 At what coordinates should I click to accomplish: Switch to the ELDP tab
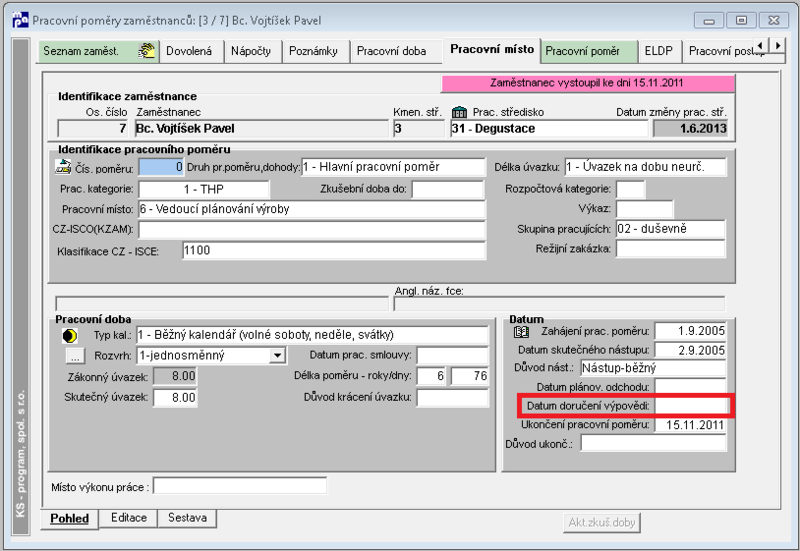(x=660, y=51)
